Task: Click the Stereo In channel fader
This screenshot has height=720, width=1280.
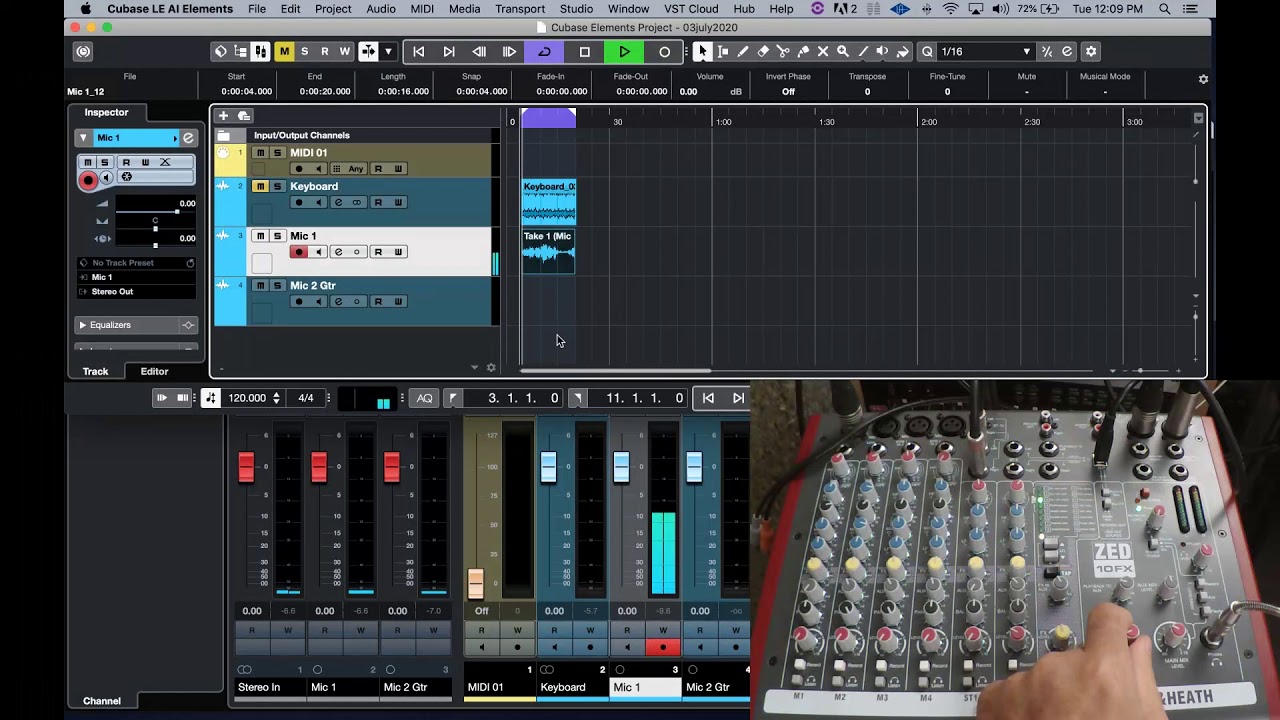Action: click(x=246, y=467)
